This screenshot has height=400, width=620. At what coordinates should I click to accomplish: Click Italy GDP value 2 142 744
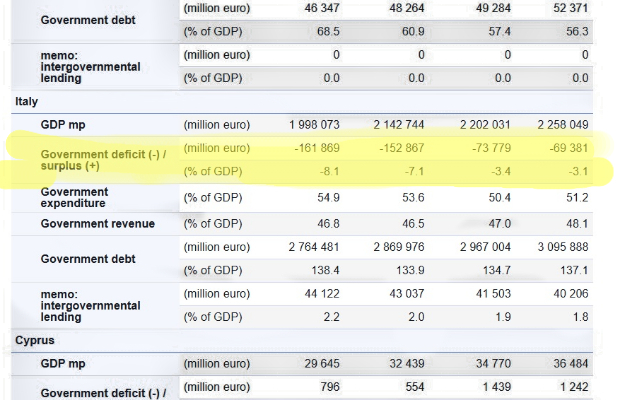tap(399, 125)
